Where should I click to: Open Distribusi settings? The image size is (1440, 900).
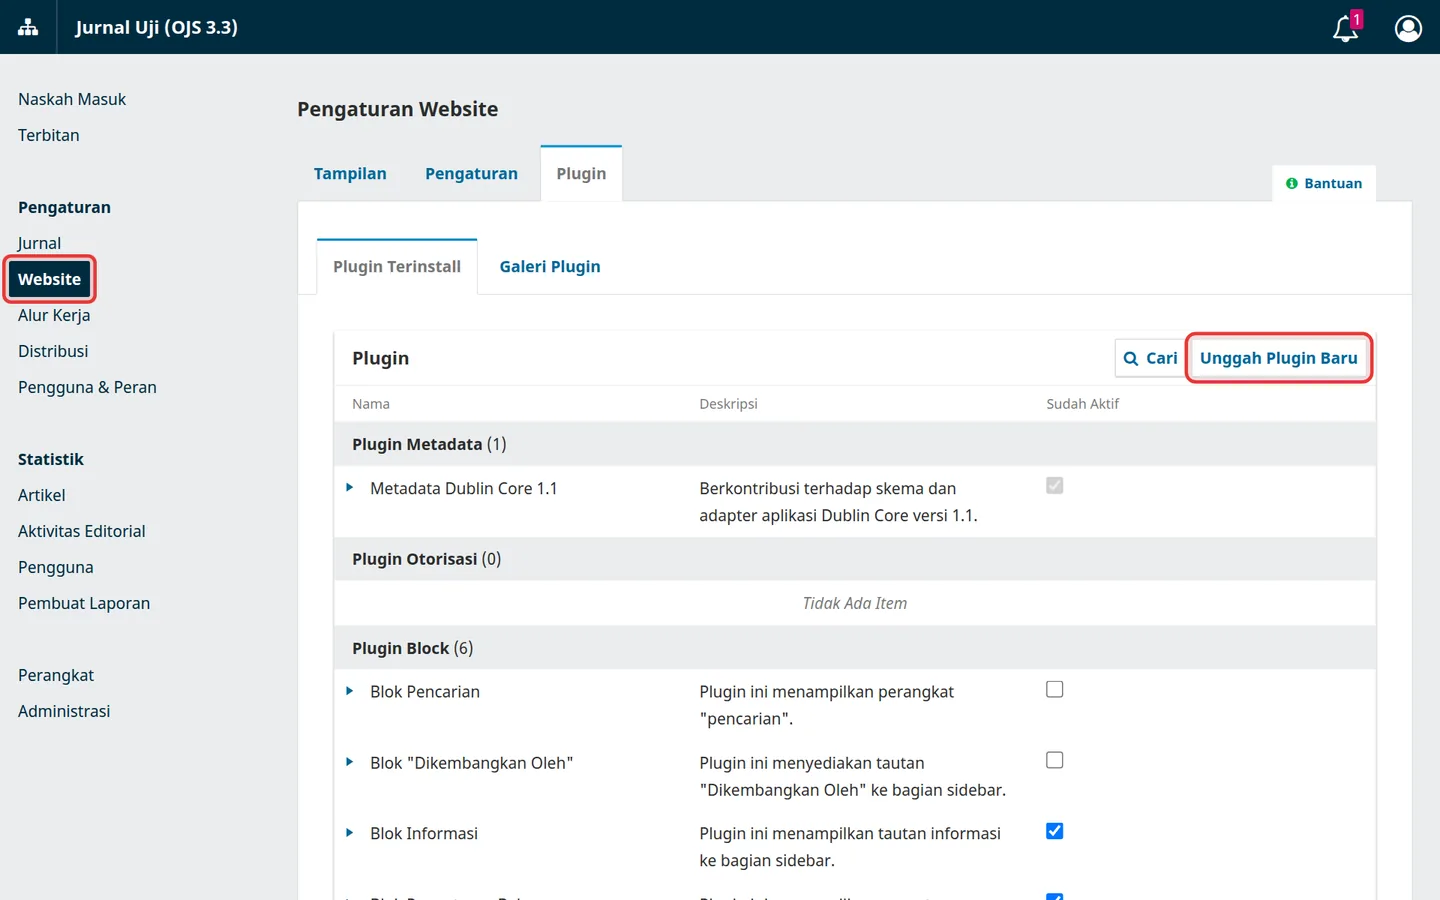point(53,351)
